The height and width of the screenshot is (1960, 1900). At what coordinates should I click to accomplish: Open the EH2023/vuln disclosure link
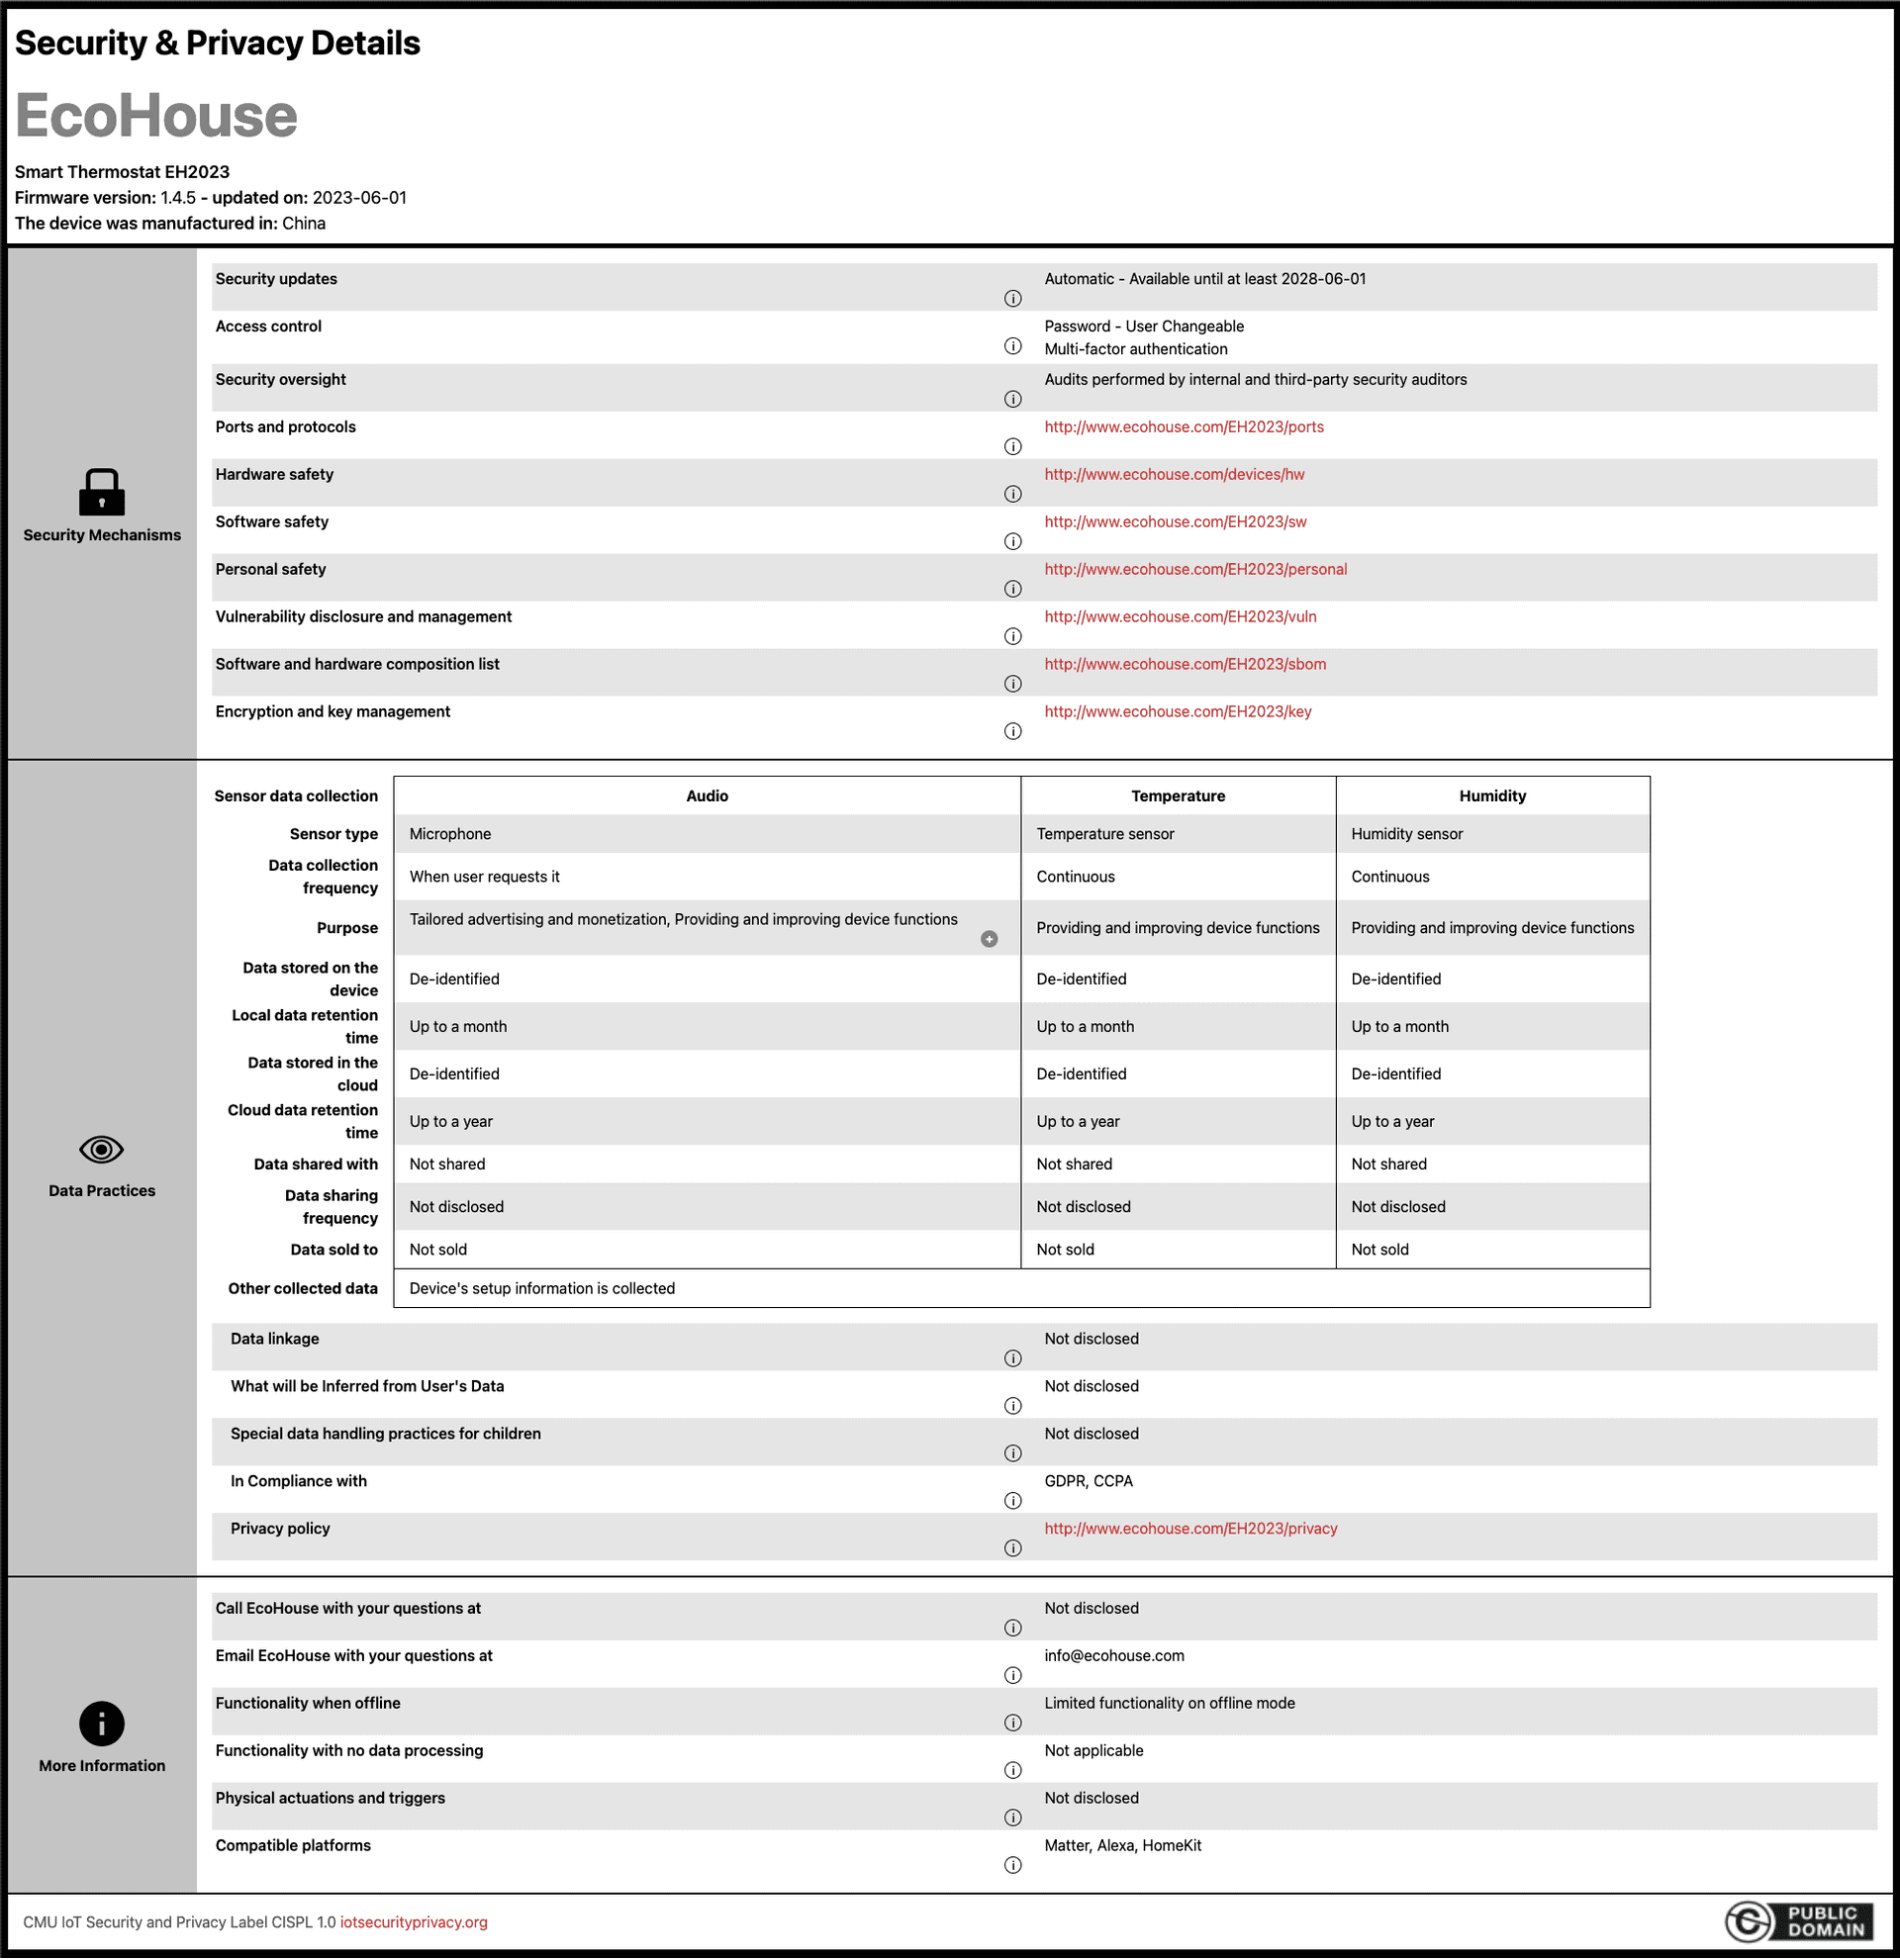(x=1180, y=617)
